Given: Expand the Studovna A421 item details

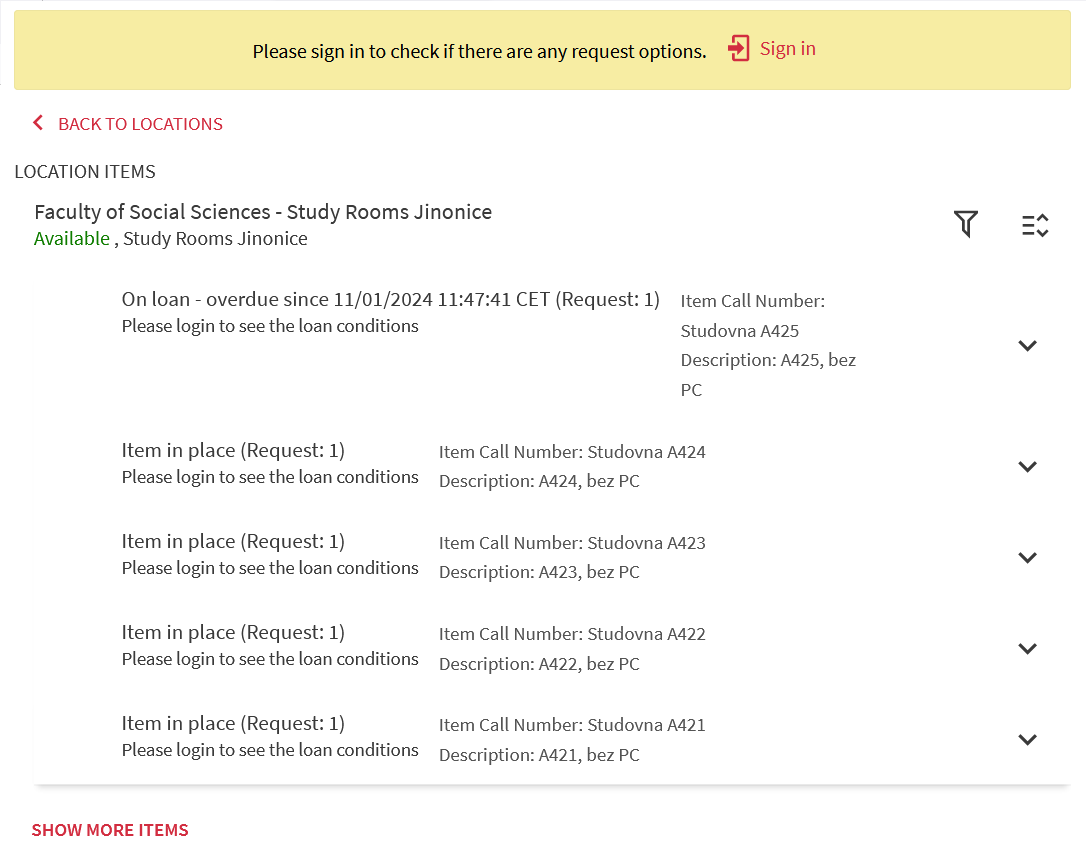Looking at the screenshot, I should (x=1027, y=739).
